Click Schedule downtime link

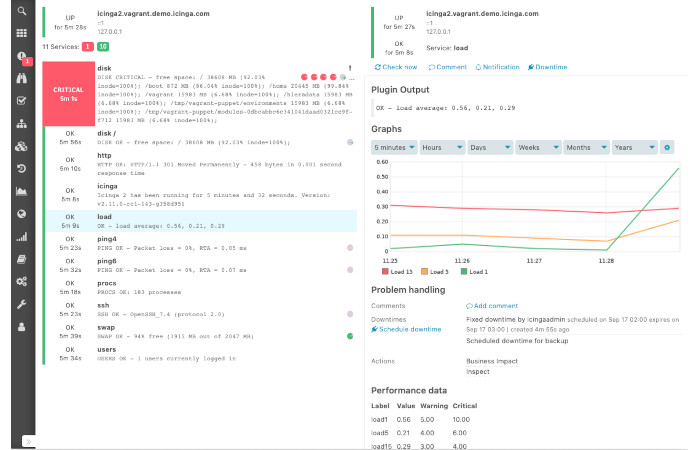pos(406,329)
